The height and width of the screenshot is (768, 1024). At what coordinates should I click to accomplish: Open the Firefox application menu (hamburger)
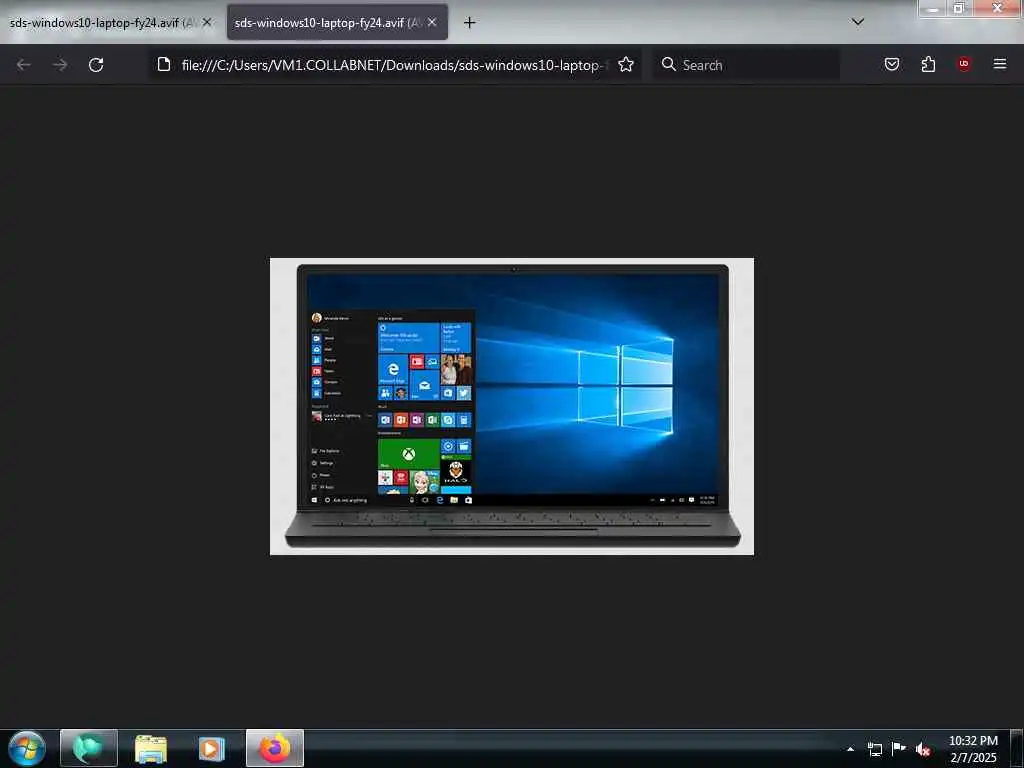(x=1000, y=64)
